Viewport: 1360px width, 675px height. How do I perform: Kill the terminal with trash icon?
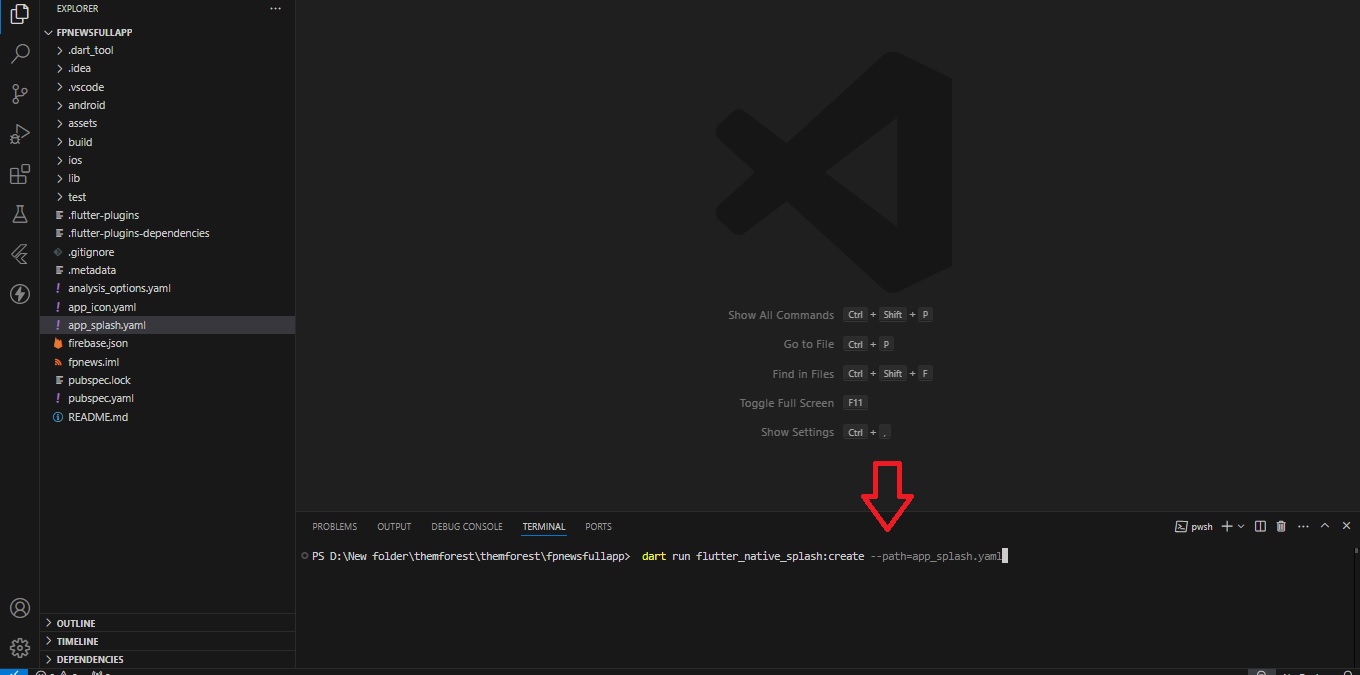point(1281,526)
